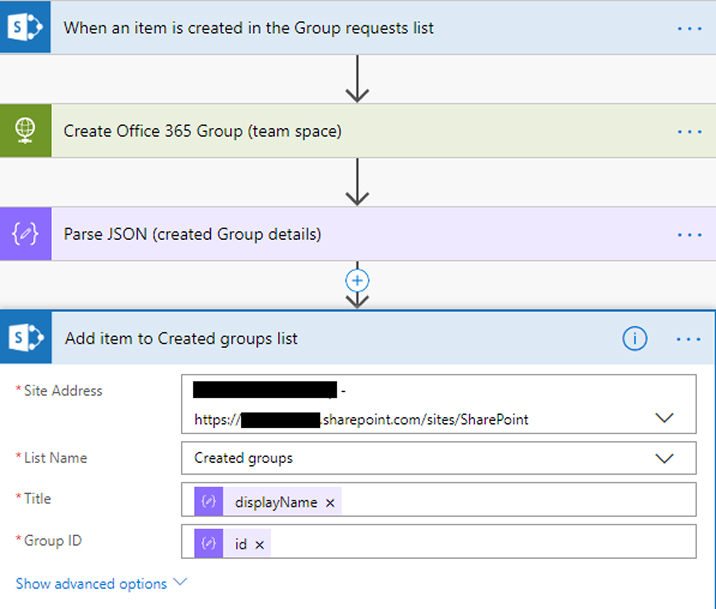Select the id dynamic content token
The height and width of the screenshot is (609, 716).
[232, 543]
